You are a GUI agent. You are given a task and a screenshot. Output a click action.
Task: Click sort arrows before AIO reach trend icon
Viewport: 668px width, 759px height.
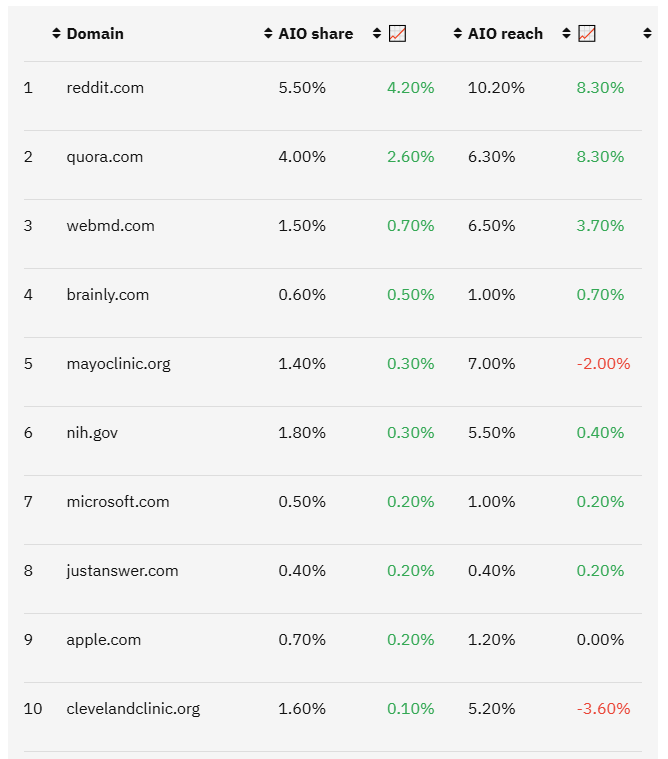(x=567, y=34)
